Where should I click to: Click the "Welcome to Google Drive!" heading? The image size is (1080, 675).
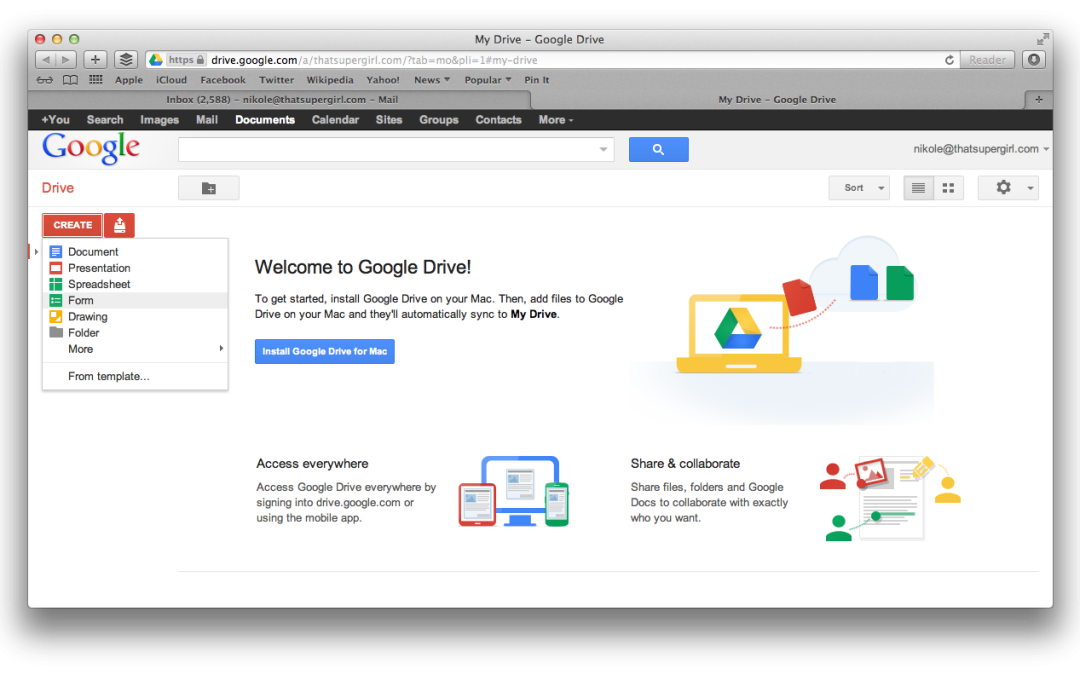[x=363, y=267]
